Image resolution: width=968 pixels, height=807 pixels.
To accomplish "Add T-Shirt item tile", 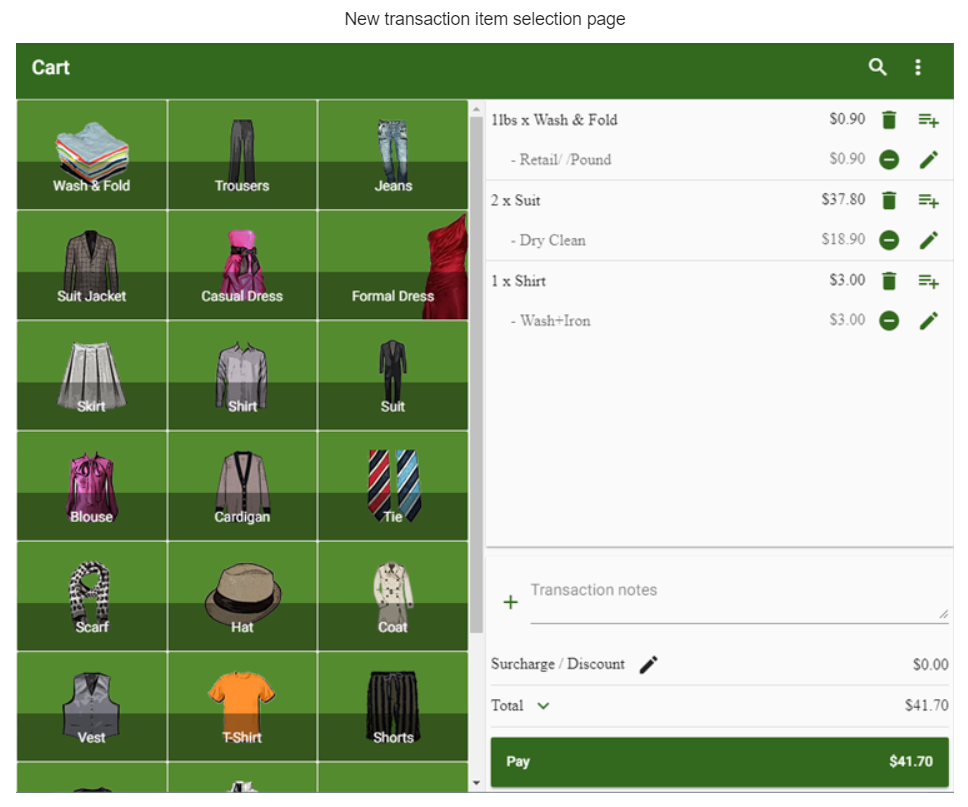I will (242, 706).
